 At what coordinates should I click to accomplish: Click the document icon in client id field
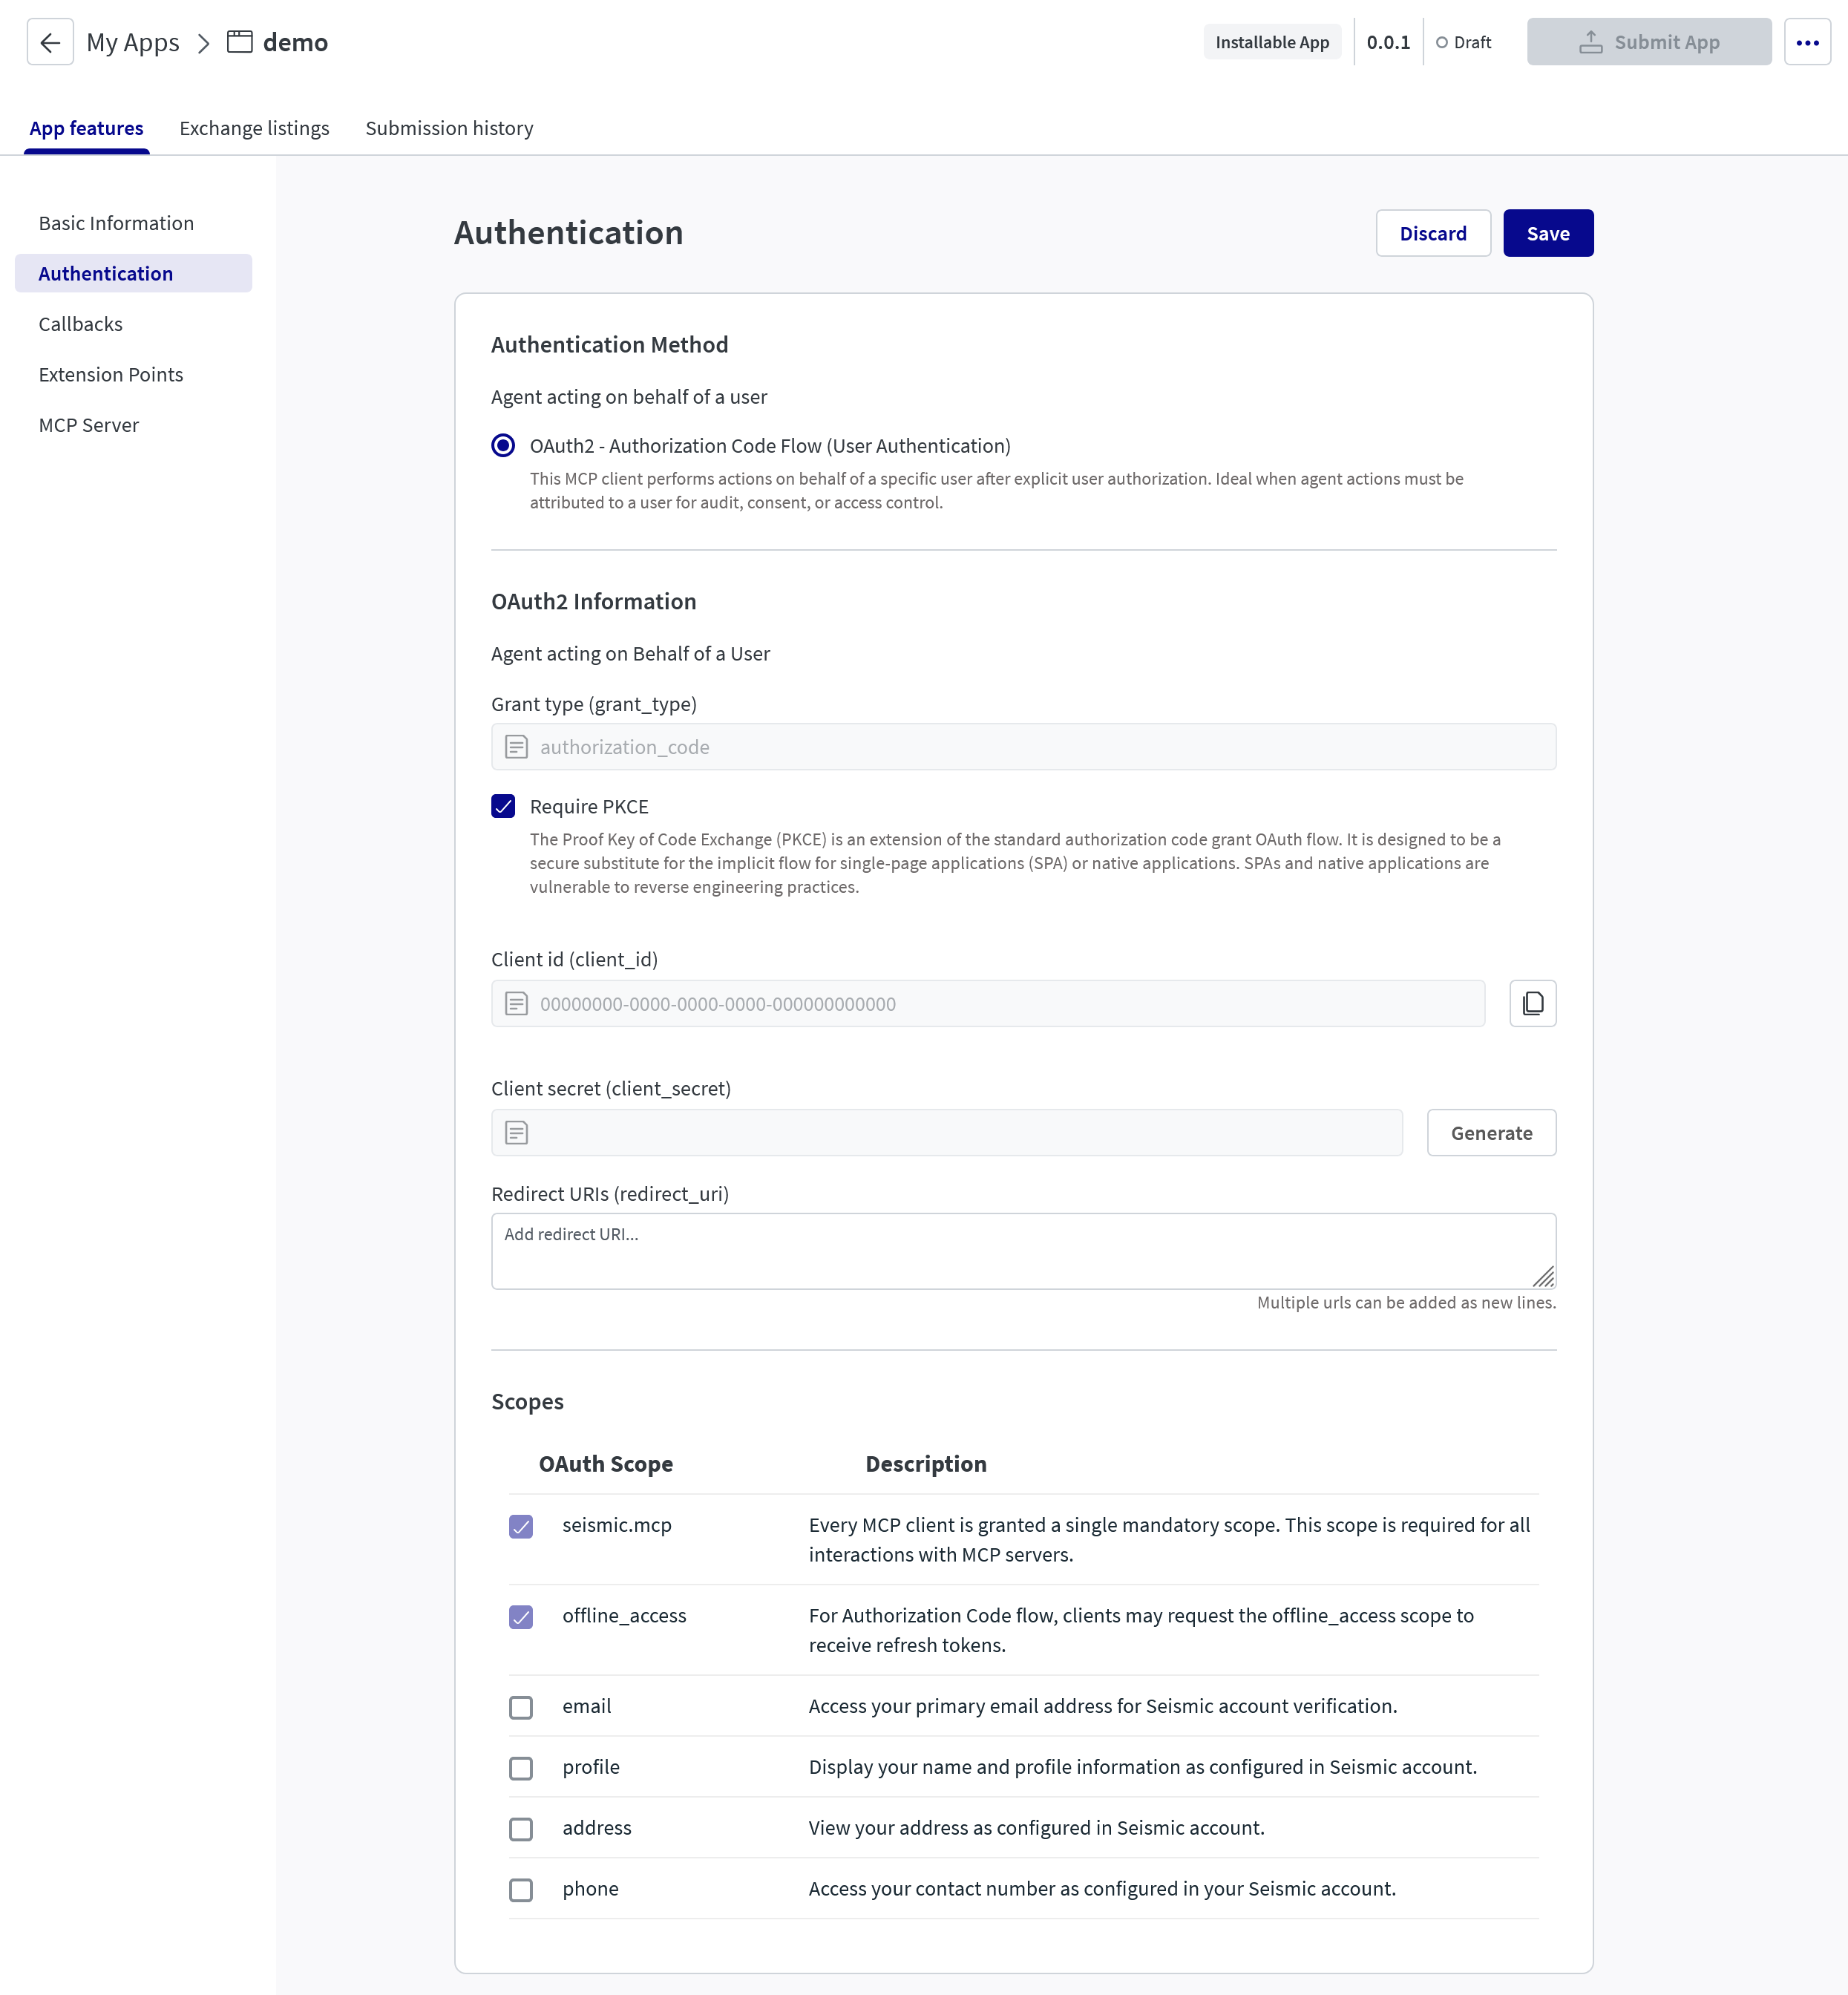point(516,1004)
